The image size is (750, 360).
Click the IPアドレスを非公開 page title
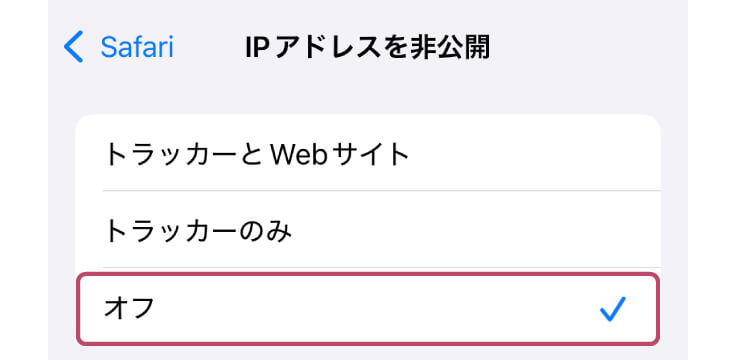point(367,47)
